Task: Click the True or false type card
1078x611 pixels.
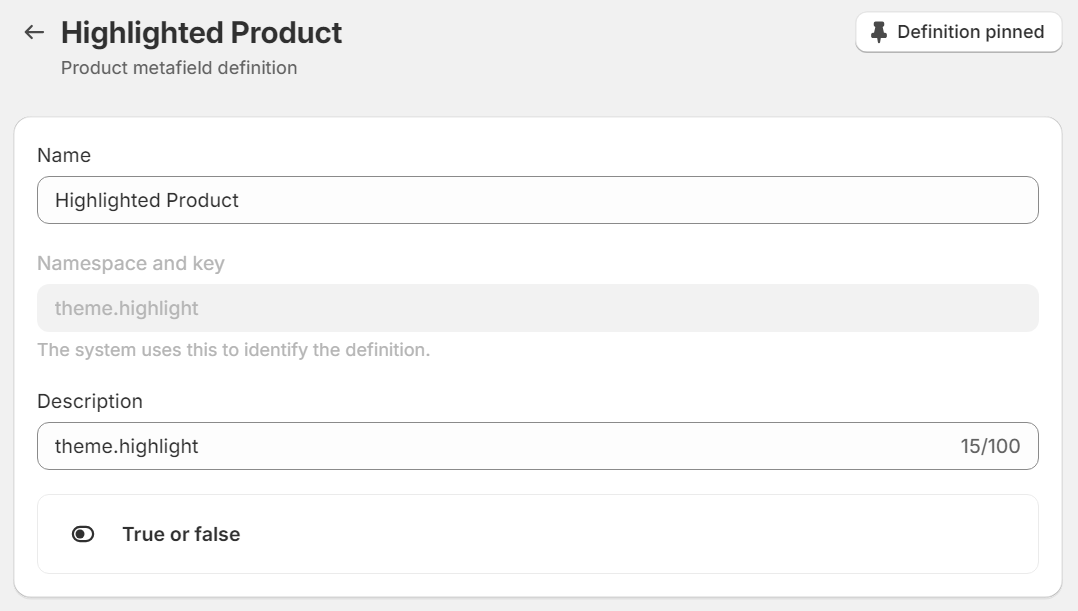Action: coord(538,534)
